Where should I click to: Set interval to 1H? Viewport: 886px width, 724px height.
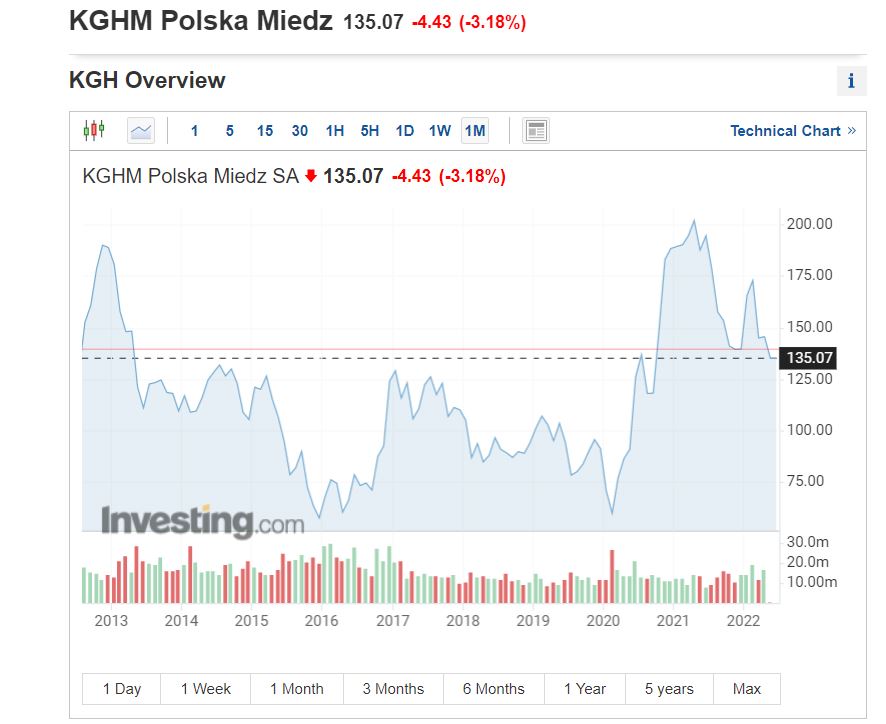click(x=335, y=131)
